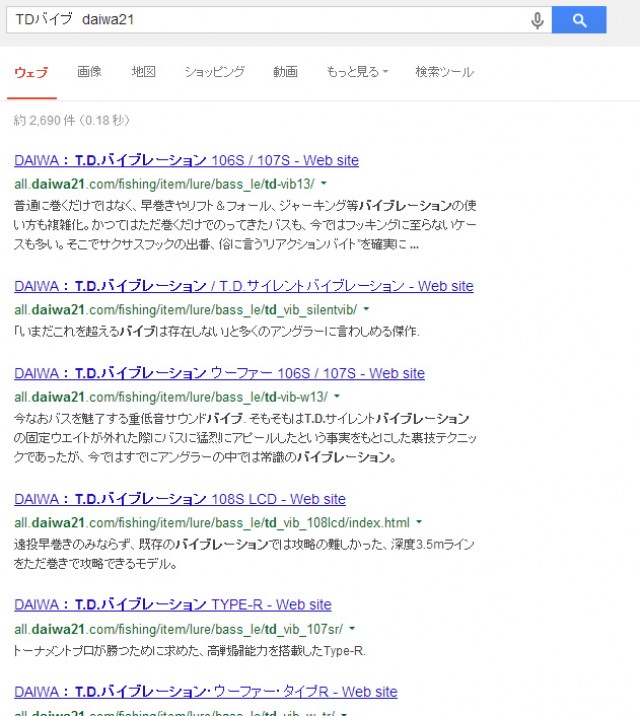Click the green URL ending td-vib13/

point(164,184)
